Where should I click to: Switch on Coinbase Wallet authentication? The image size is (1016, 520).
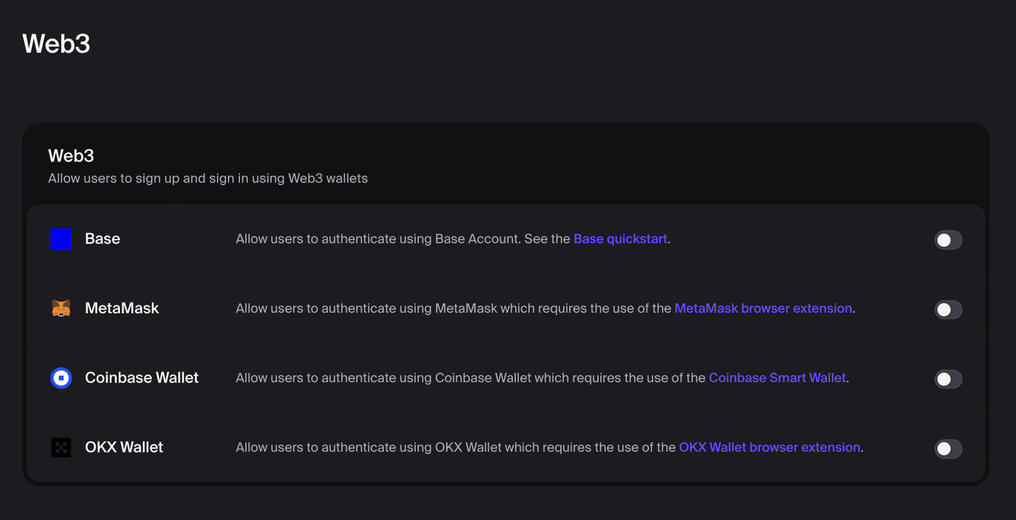948,379
